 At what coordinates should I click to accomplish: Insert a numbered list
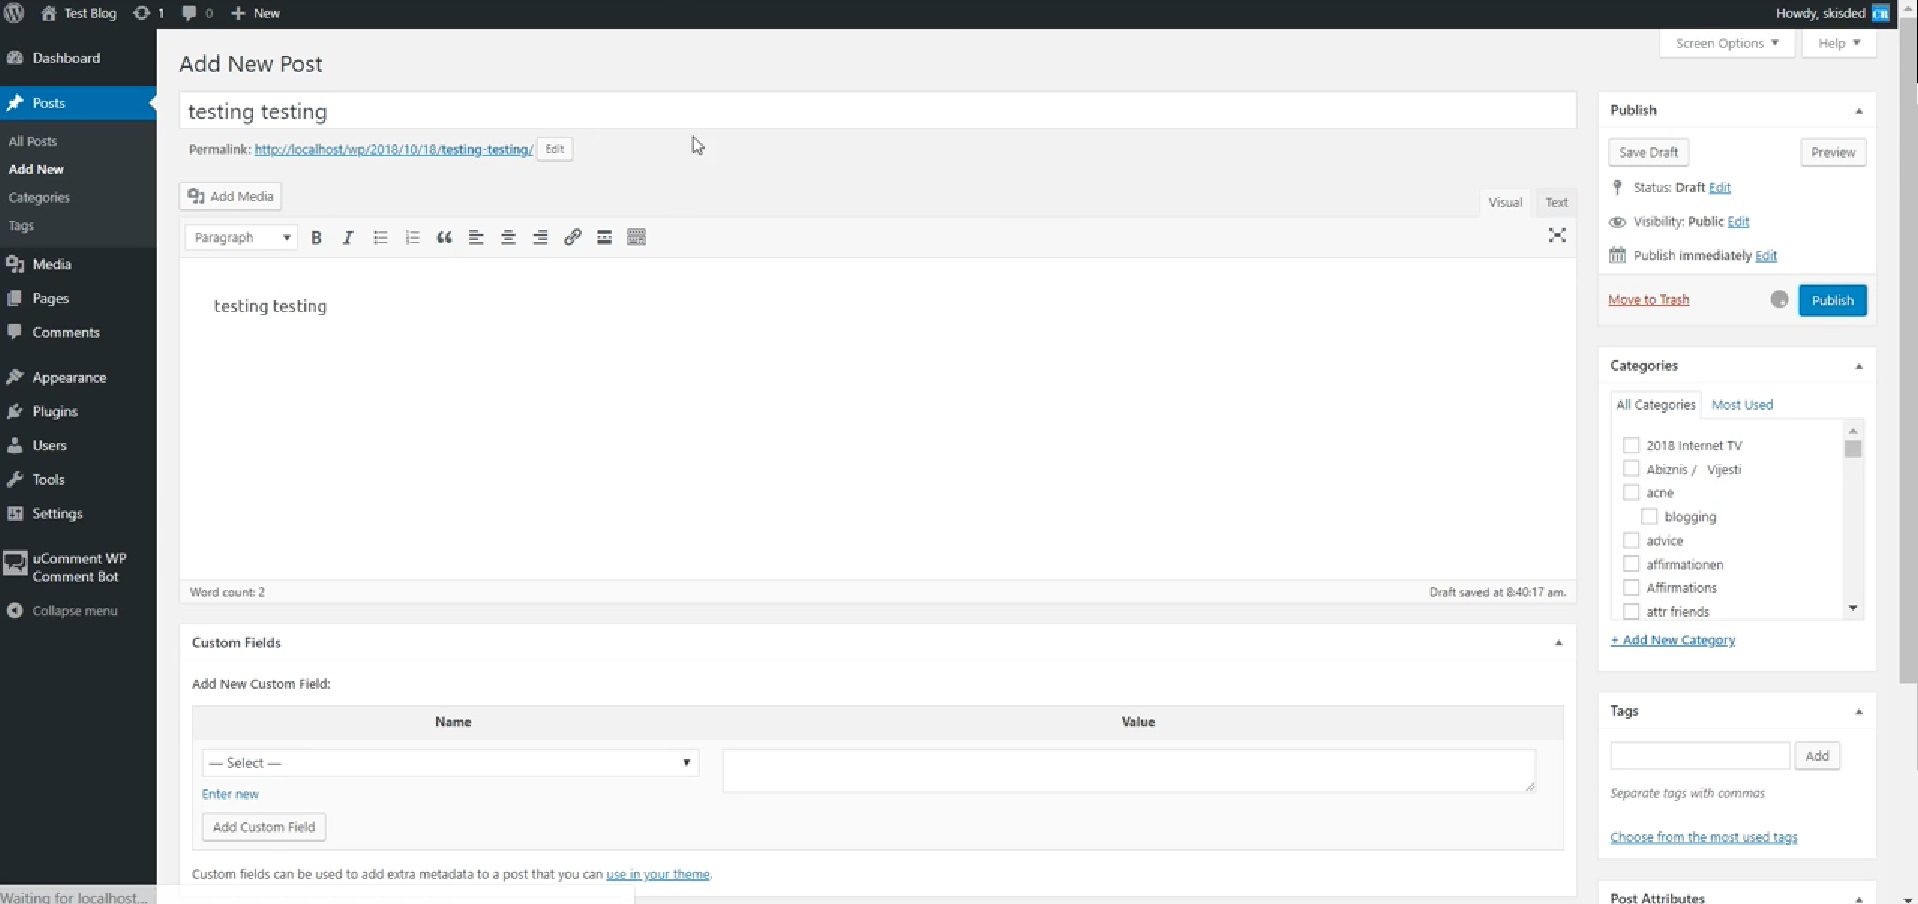[412, 237]
